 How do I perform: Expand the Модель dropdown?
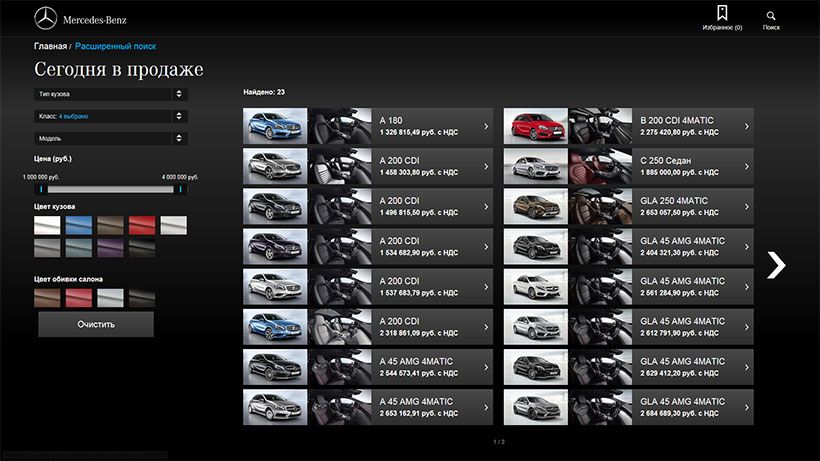point(110,138)
